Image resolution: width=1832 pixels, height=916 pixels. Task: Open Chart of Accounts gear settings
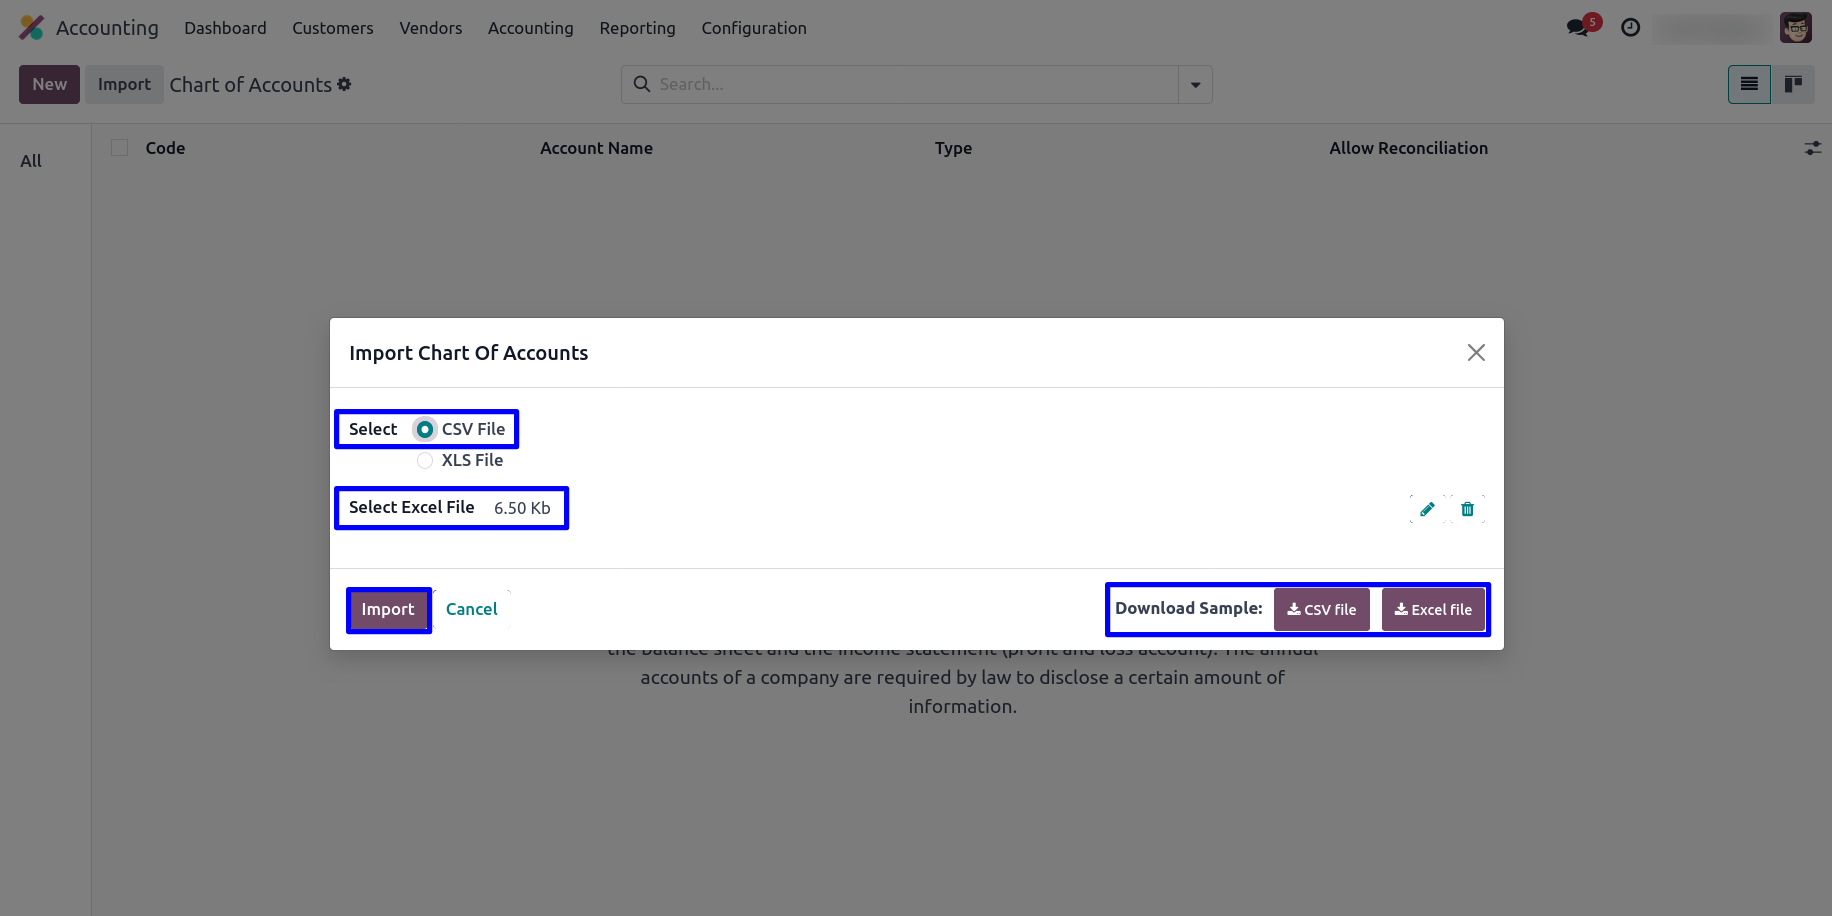[344, 84]
